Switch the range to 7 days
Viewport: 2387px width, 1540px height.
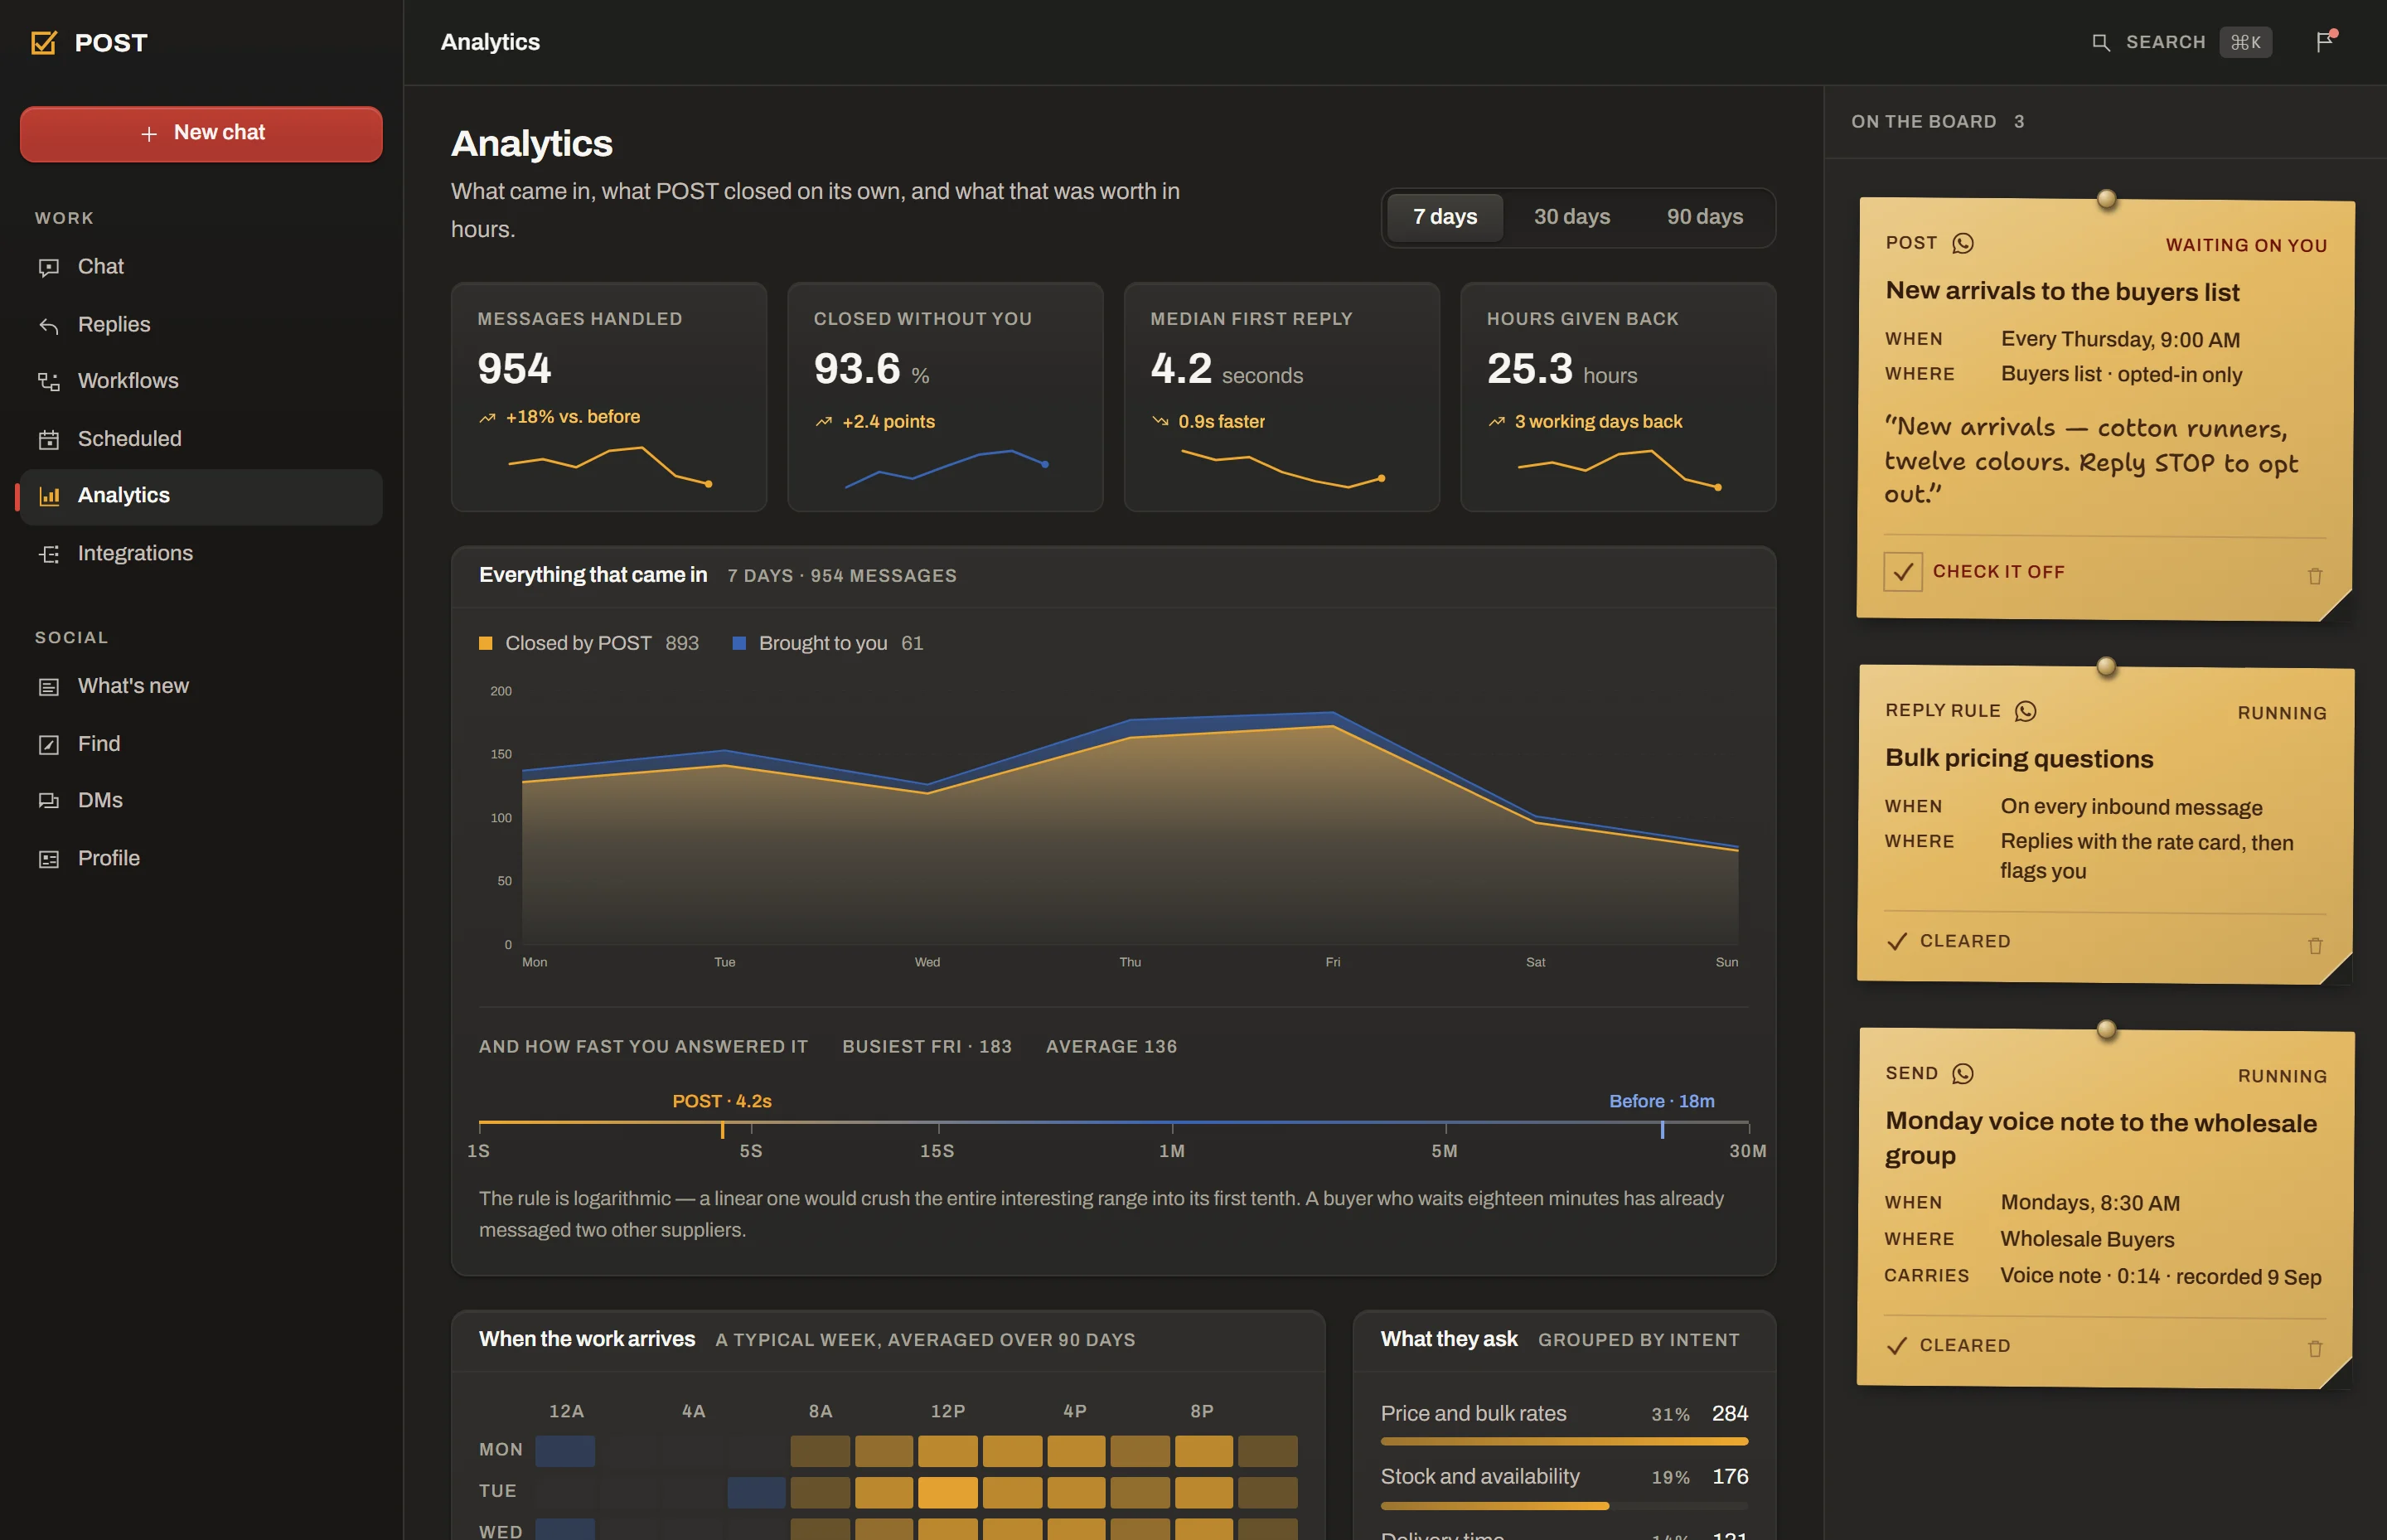1444,217
